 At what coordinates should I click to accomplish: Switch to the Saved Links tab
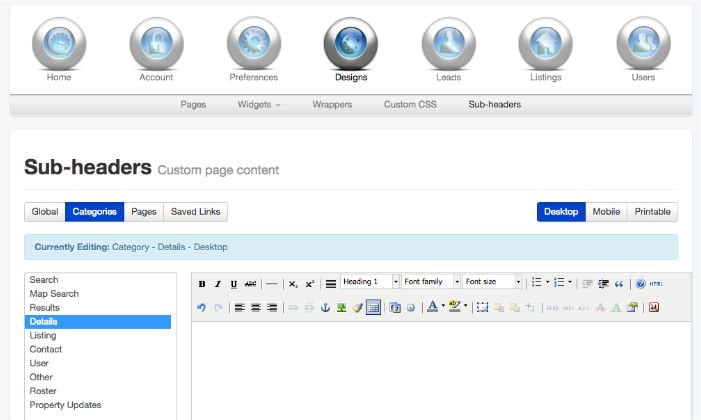coord(195,212)
